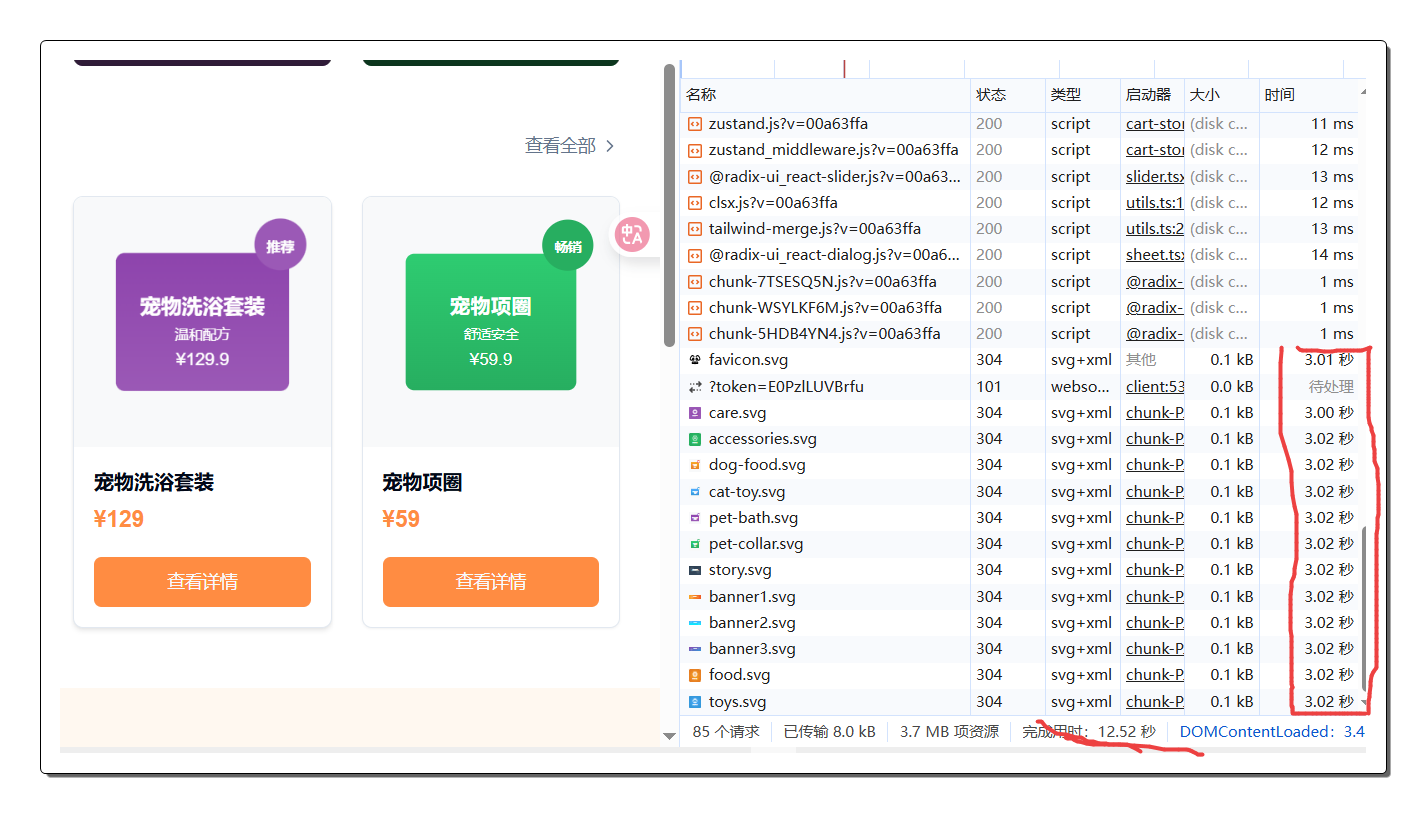
Task: Select zustand_middleware.js request row
Action: tap(1022, 150)
